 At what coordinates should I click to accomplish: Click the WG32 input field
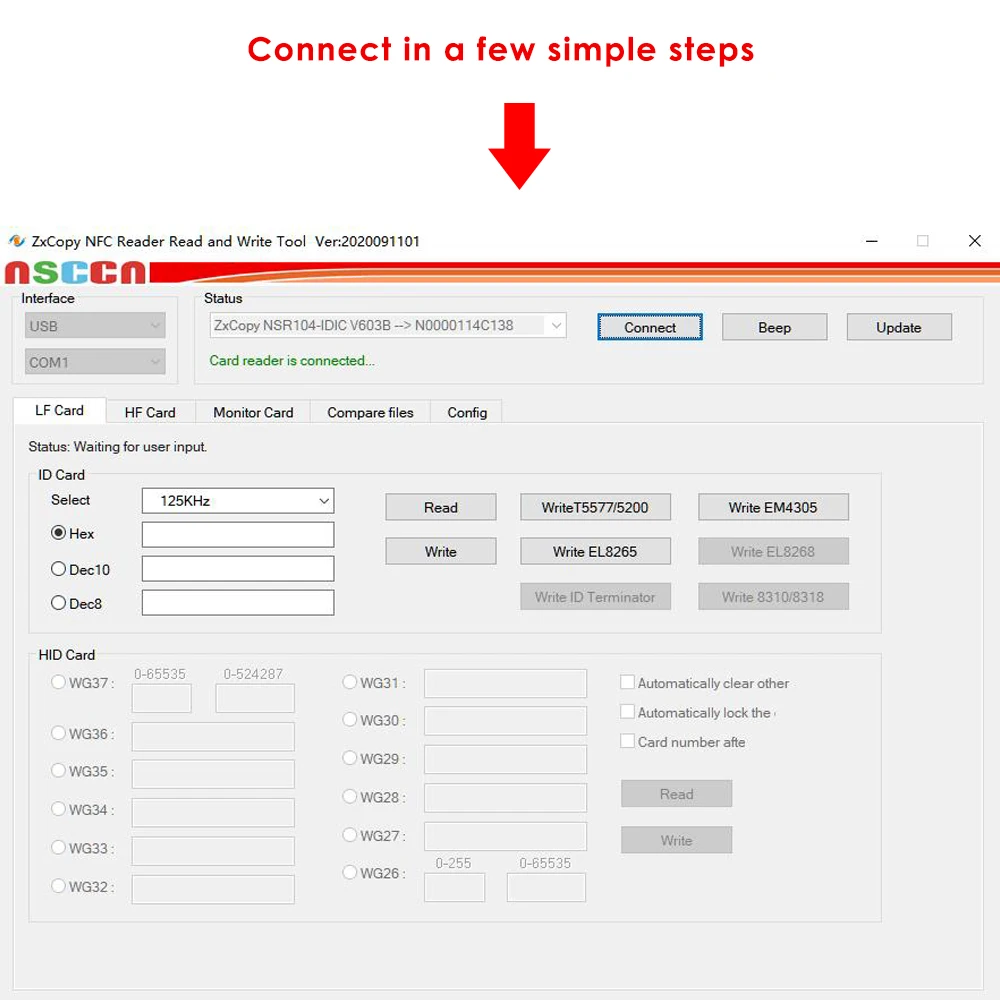coord(213,890)
